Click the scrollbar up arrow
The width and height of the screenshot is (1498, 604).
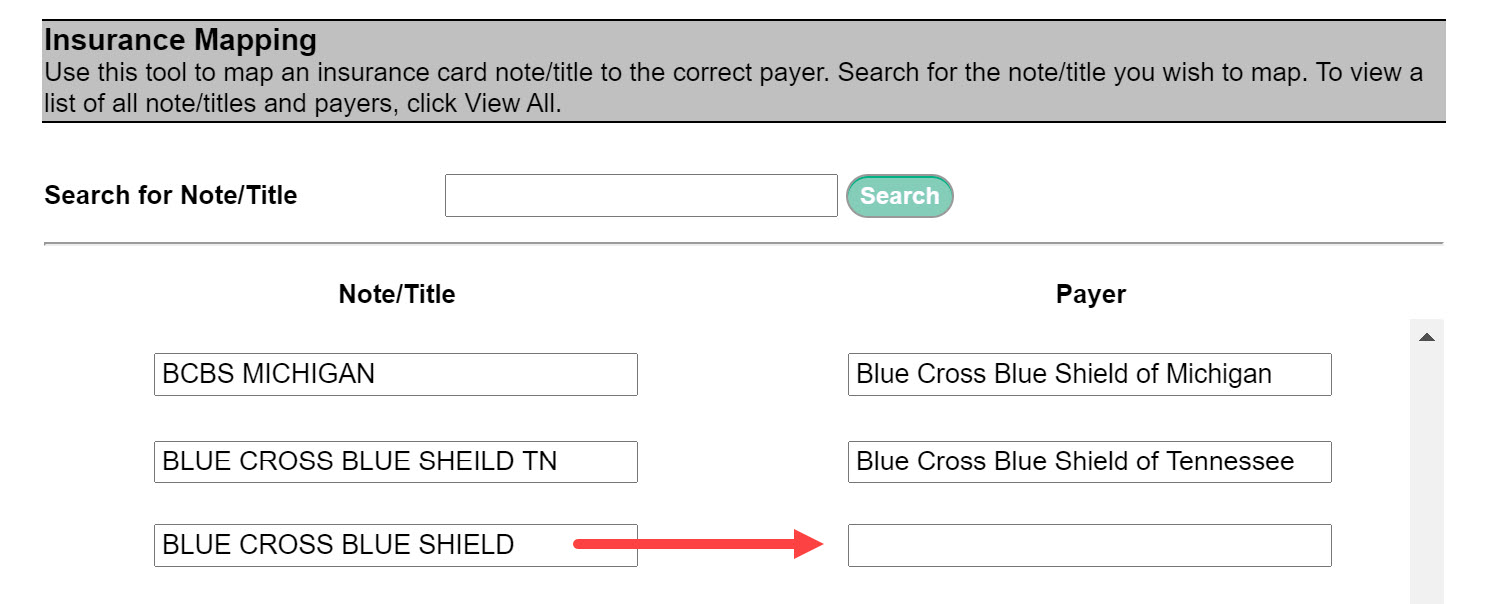tap(1427, 338)
